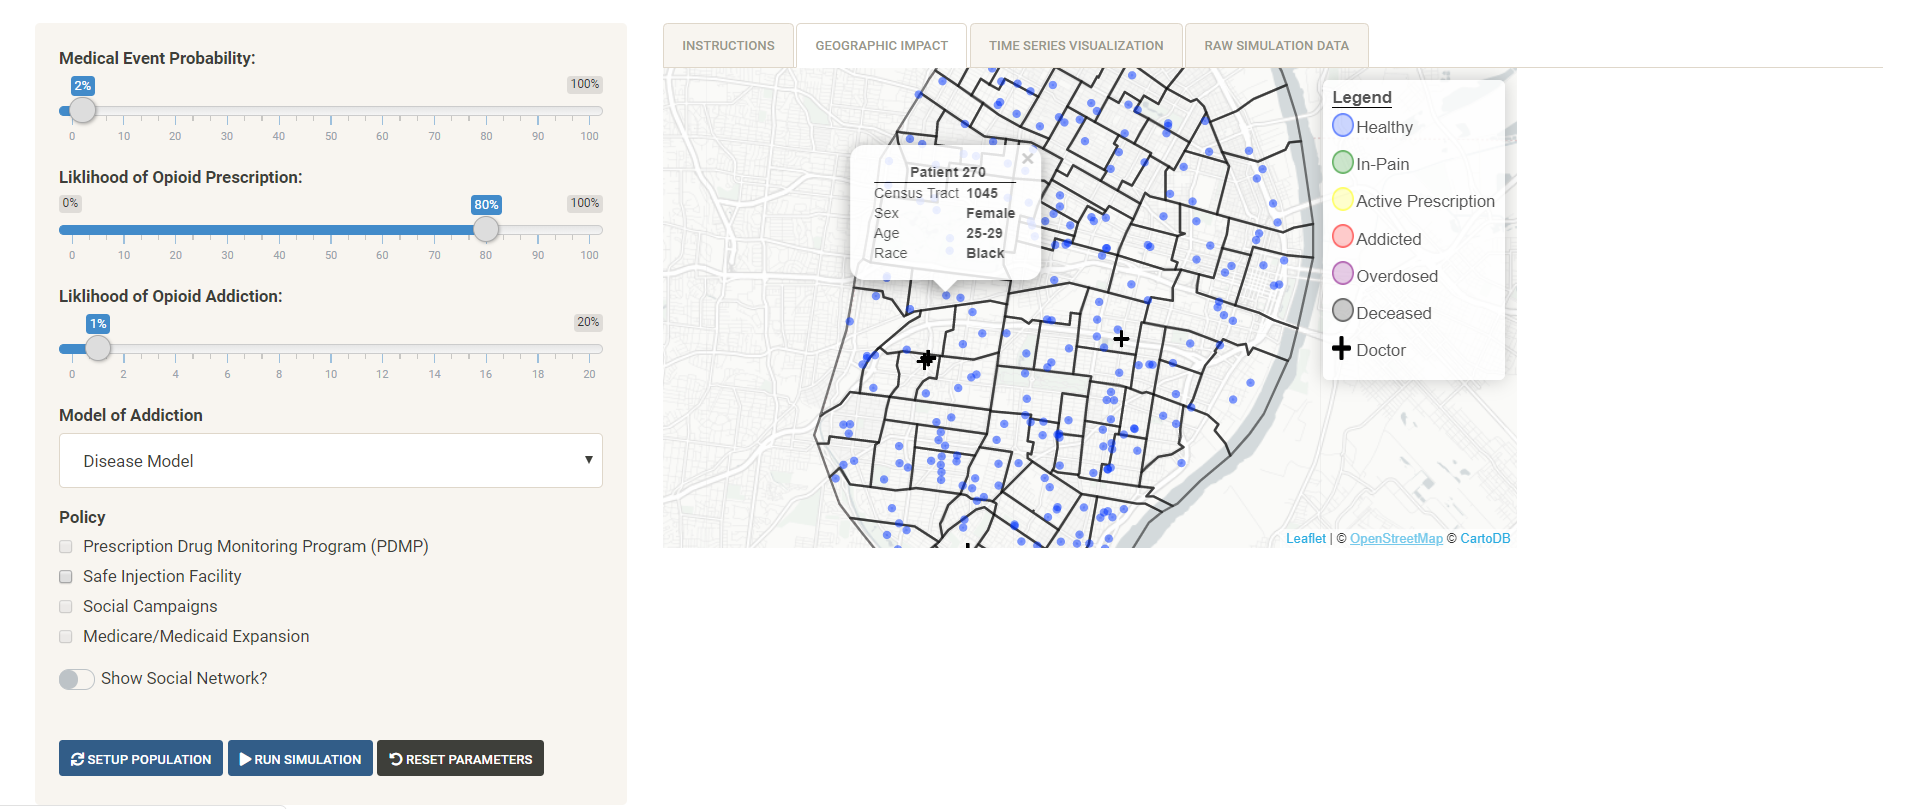
Task: Click the Setup Population button
Action: coord(141,759)
